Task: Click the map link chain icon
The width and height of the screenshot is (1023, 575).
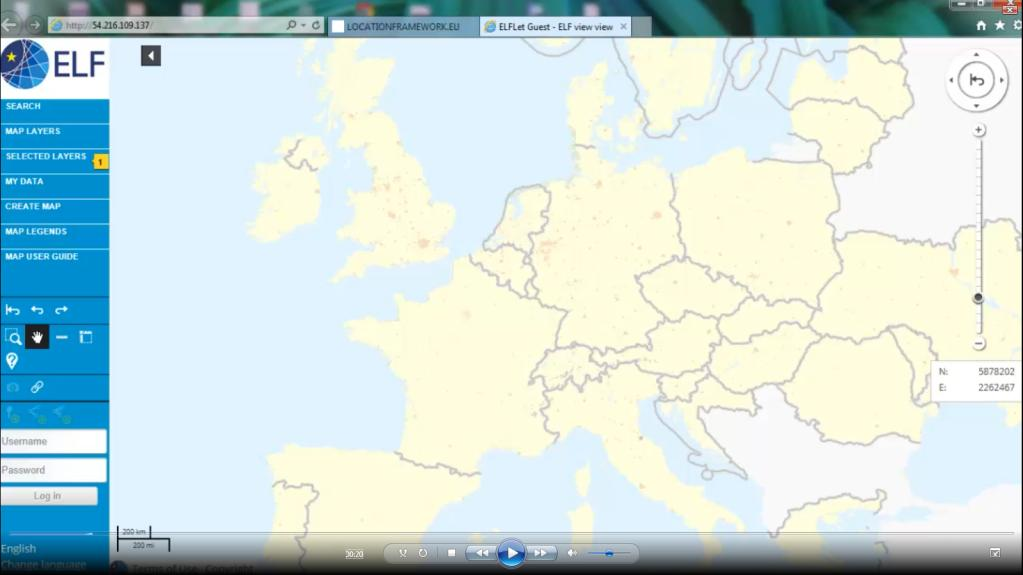Action: point(37,387)
